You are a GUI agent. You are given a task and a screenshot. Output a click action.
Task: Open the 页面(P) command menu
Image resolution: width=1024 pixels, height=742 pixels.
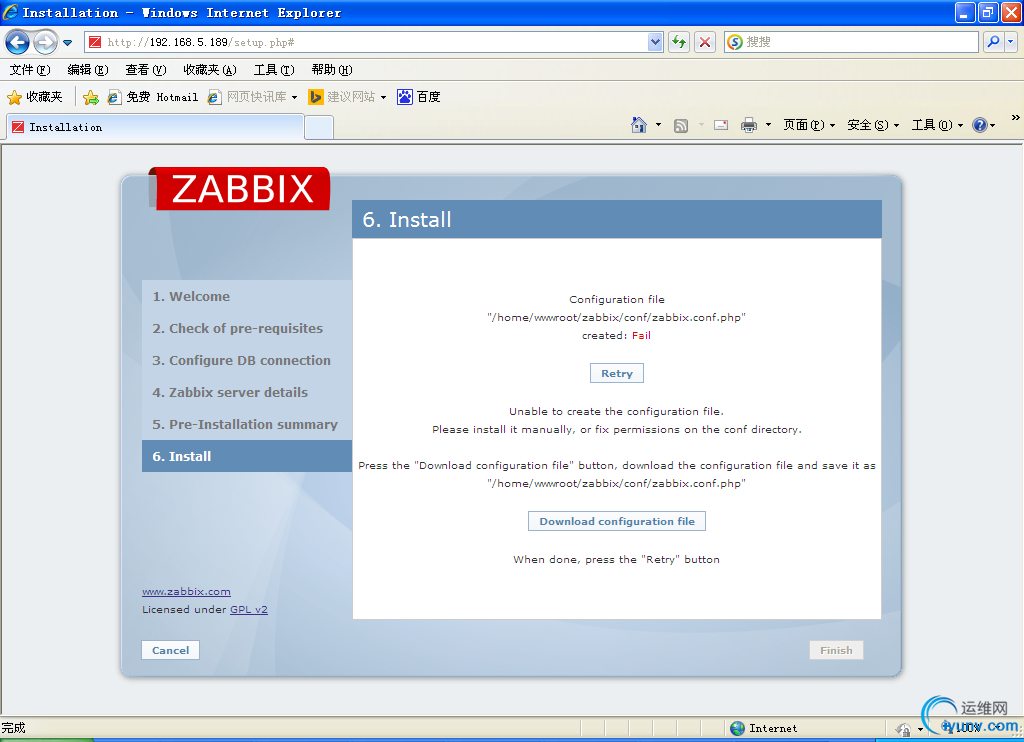tap(809, 125)
